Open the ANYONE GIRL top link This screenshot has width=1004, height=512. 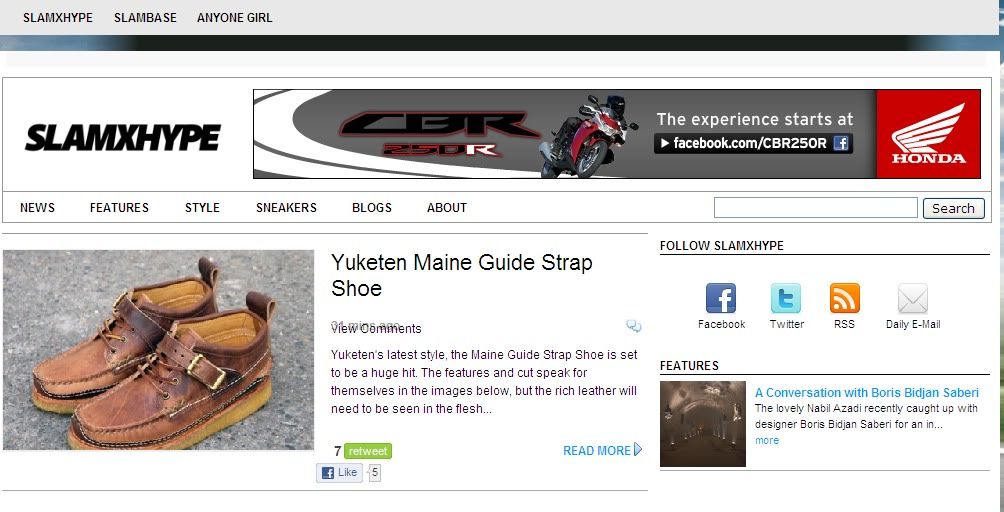[234, 18]
